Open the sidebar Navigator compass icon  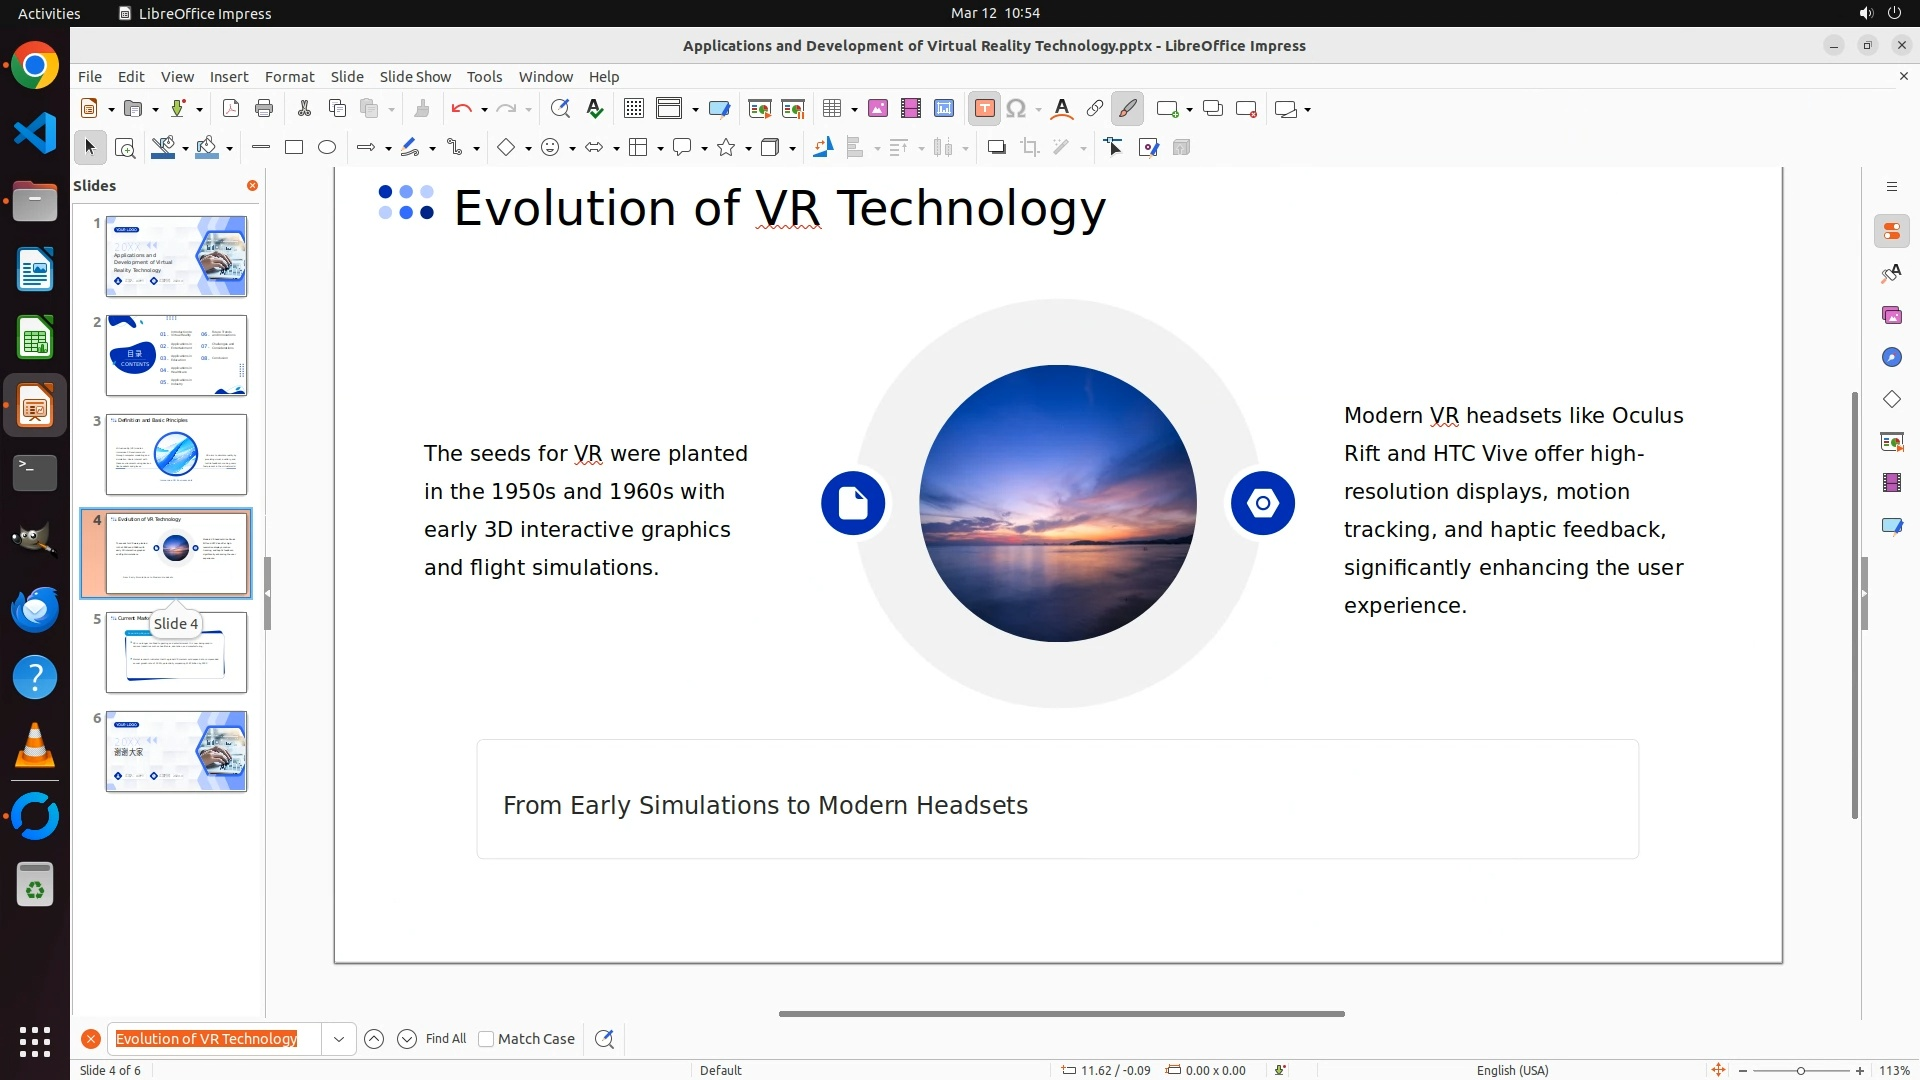pos(1891,358)
